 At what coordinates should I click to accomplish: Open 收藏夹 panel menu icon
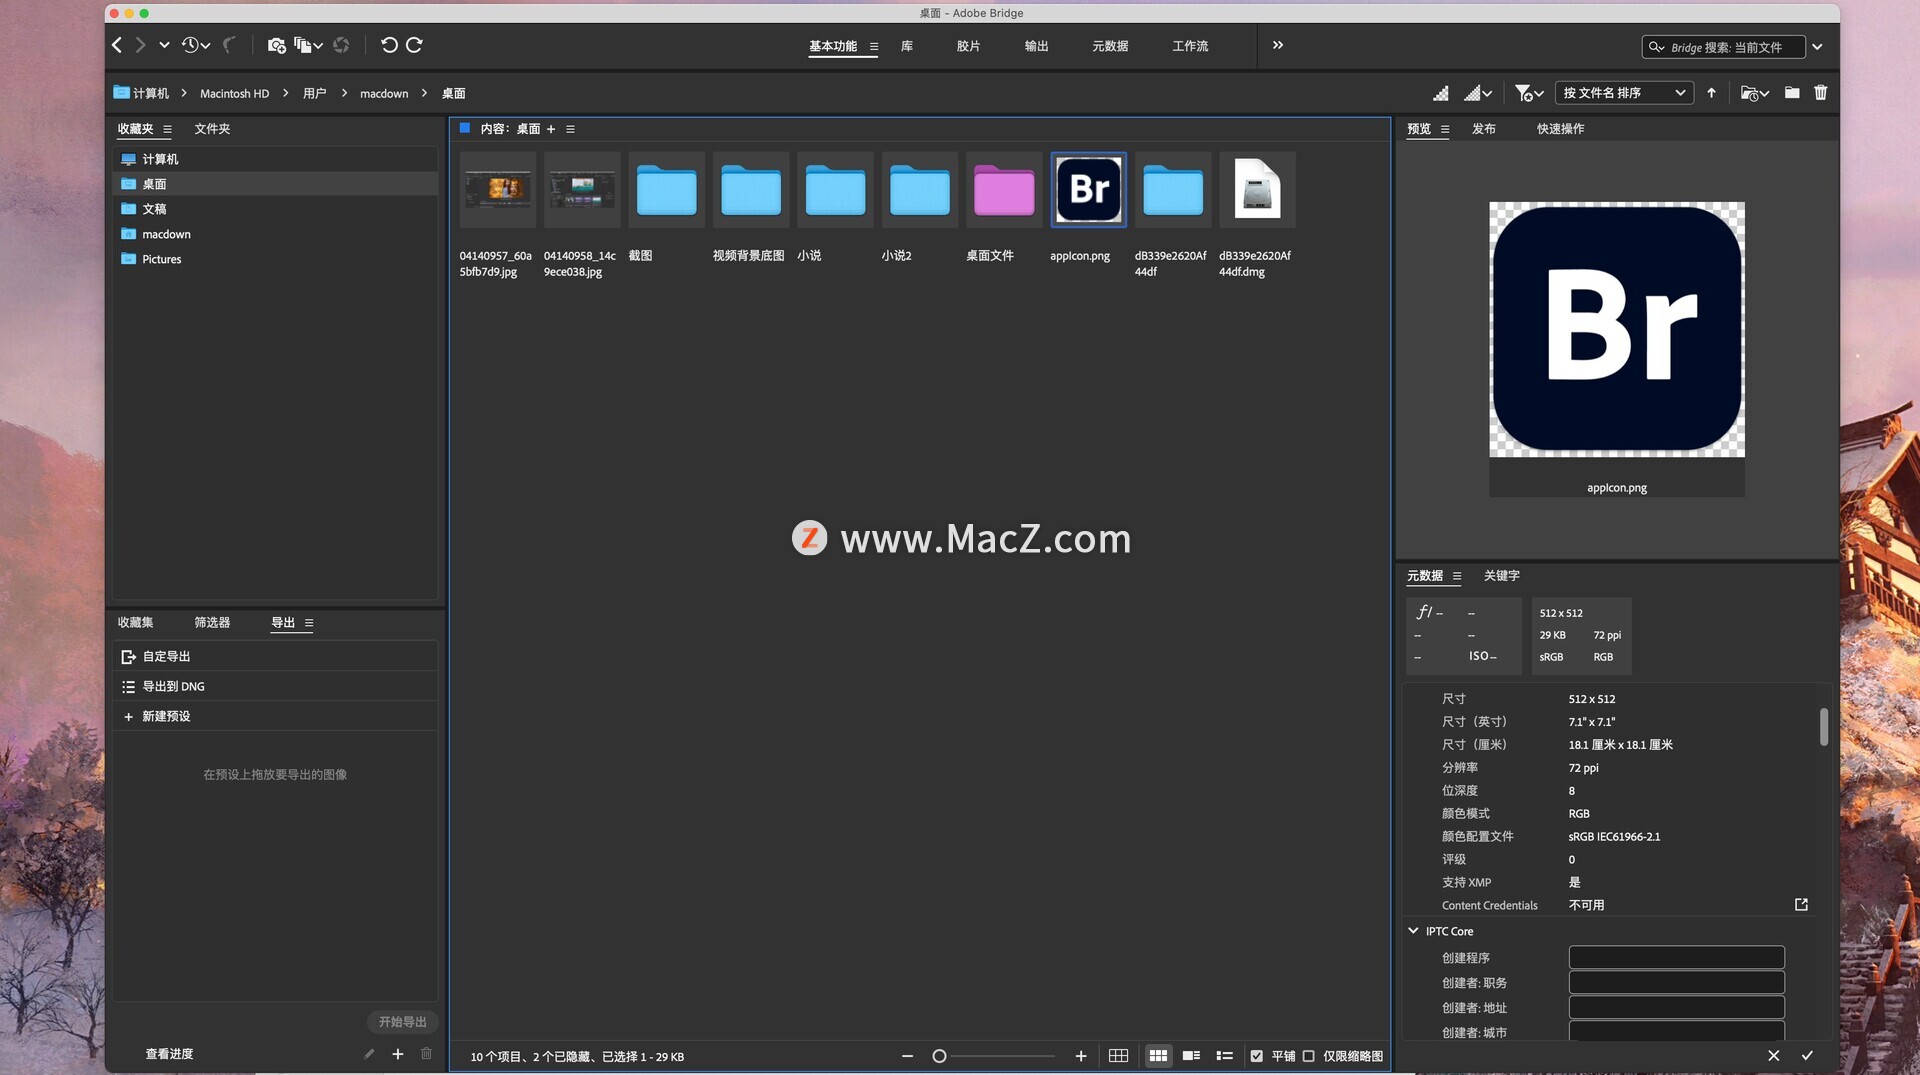(167, 129)
